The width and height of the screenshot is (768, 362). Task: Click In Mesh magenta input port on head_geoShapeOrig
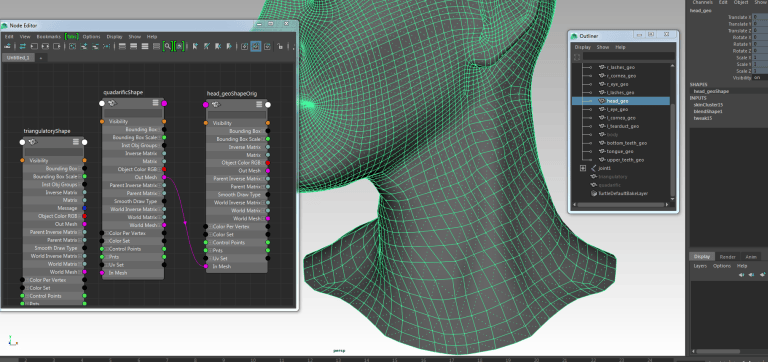(206, 266)
